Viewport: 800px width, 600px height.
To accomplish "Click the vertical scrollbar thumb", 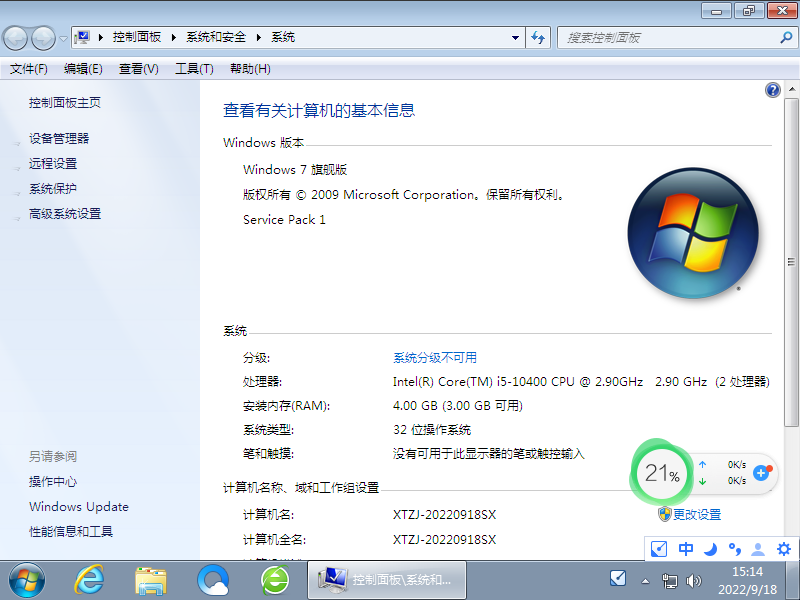I will pos(791,262).
